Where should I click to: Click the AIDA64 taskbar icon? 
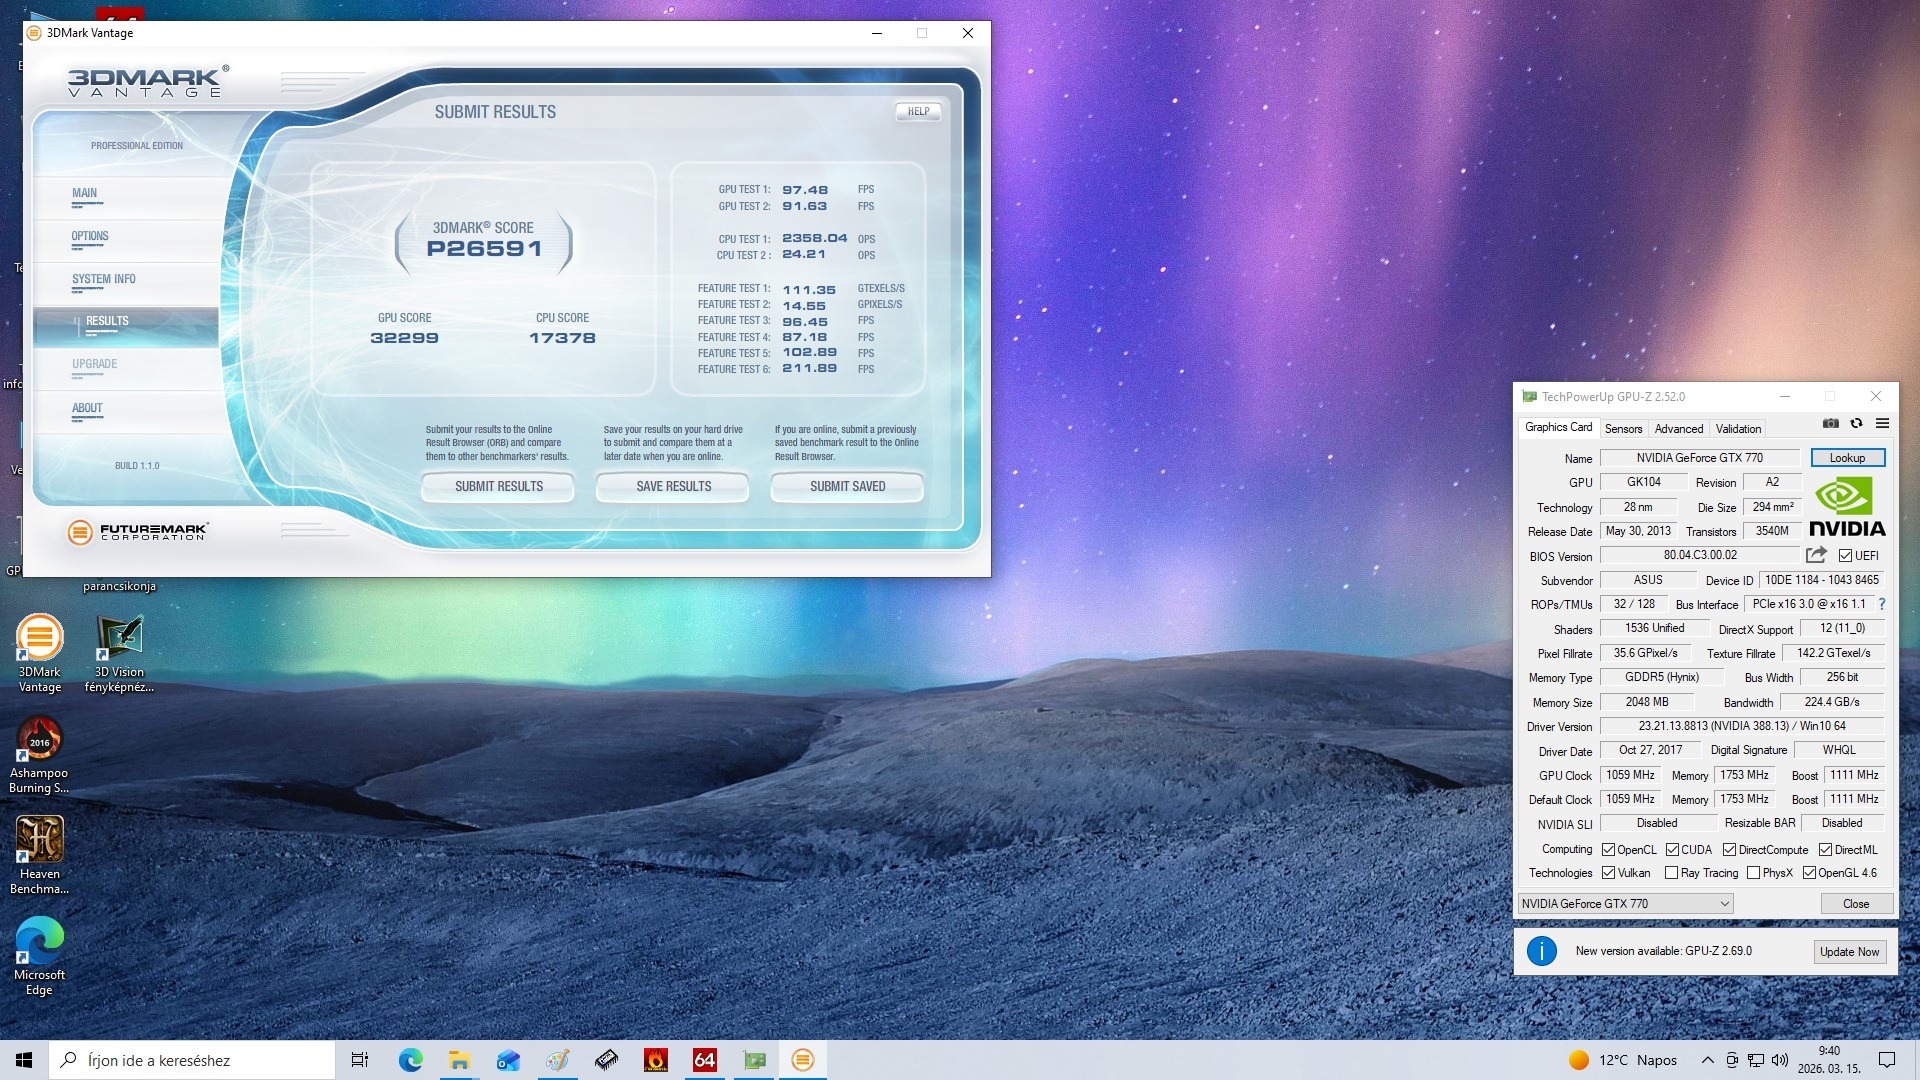(704, 1060)
